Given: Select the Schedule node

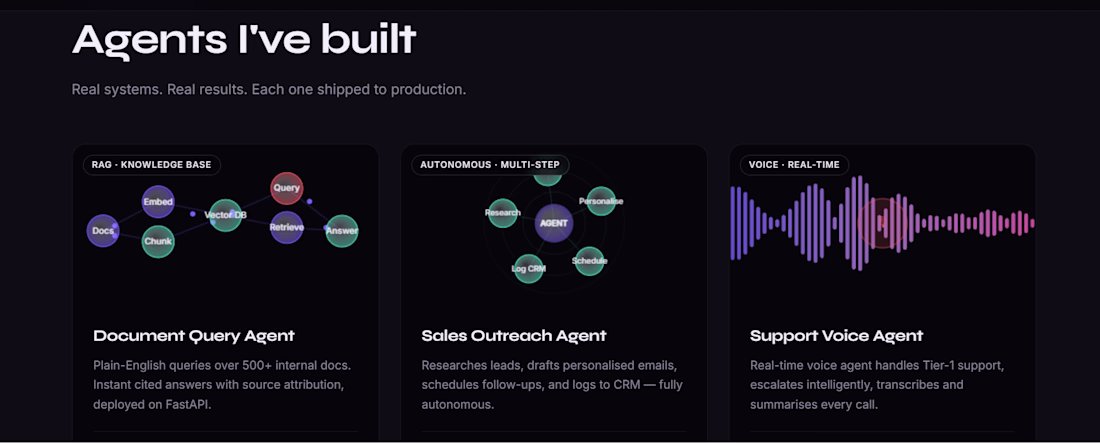Looking at the screenshot, I should click(589, 261).
